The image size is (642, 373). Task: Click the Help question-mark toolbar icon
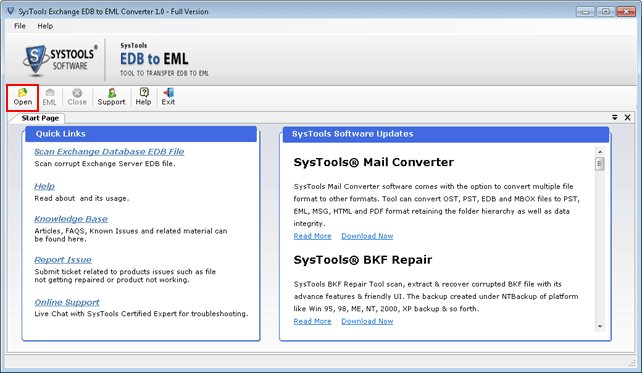[x=143, y=97]
